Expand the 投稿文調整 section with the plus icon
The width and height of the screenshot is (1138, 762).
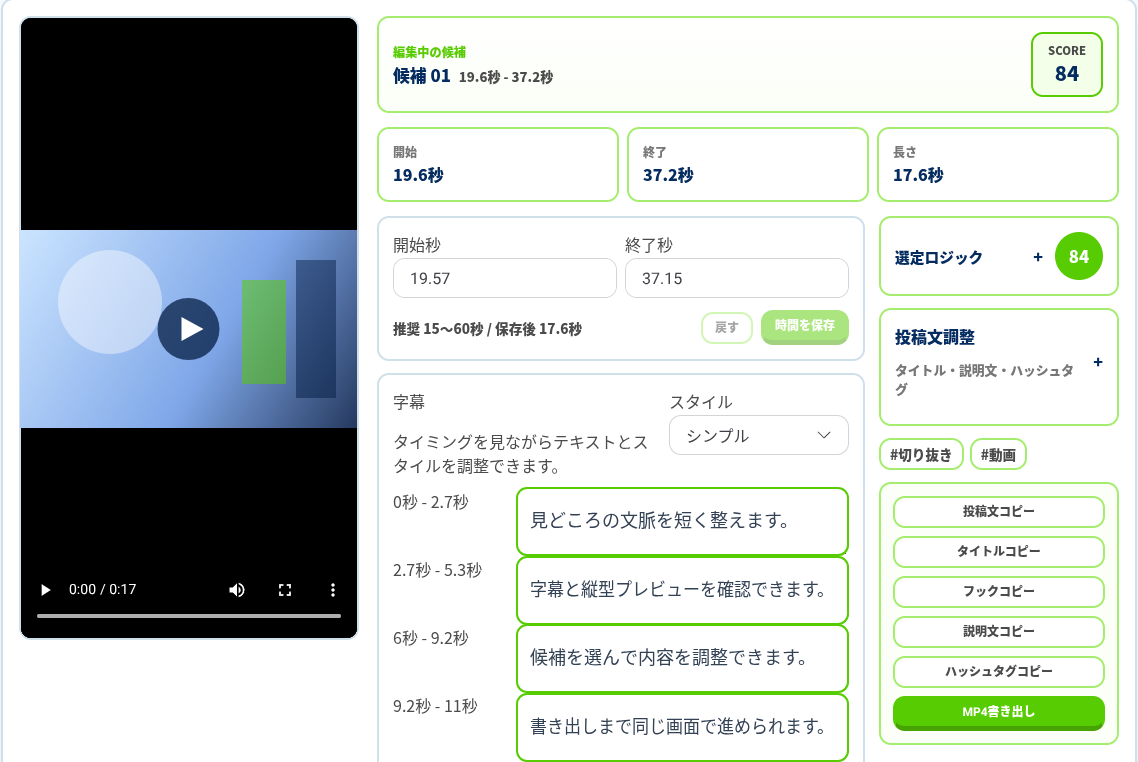[x=1098, y=361]
